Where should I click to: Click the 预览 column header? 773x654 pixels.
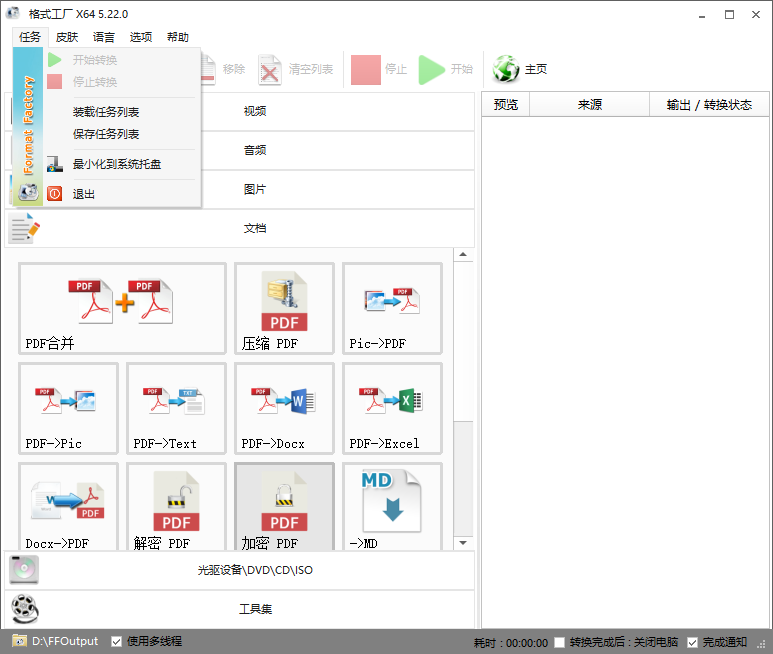(x=506, y=104)
